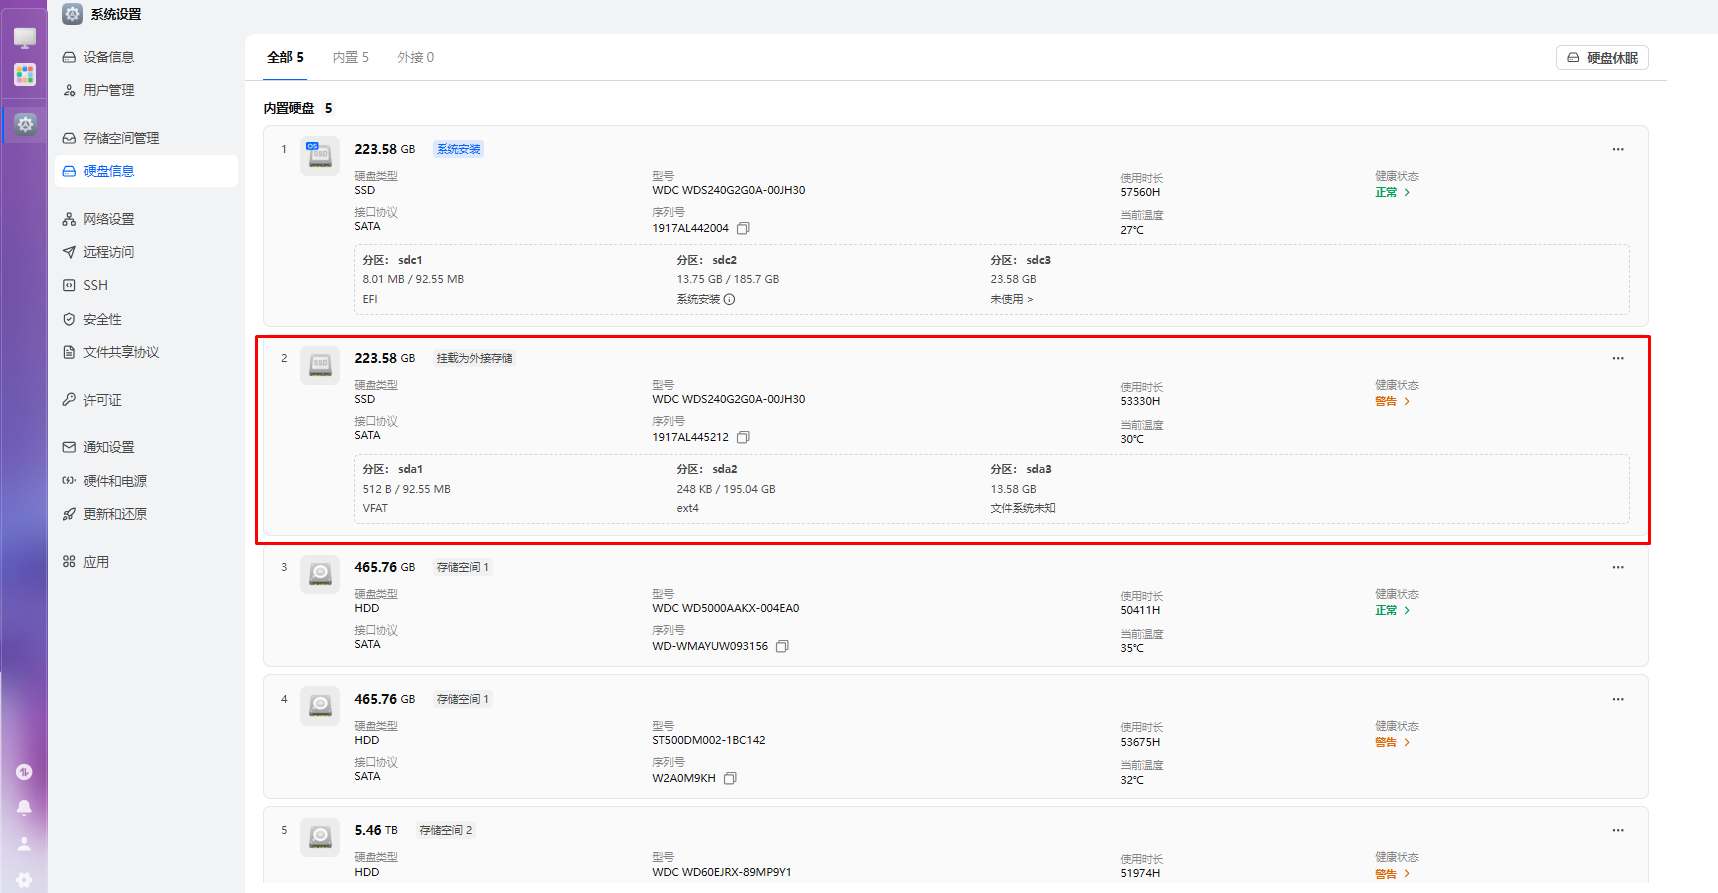Copy serial number WD-WMAYUW093156
Viewport: 1718px width, 893px height.
[x=782, y=646]
